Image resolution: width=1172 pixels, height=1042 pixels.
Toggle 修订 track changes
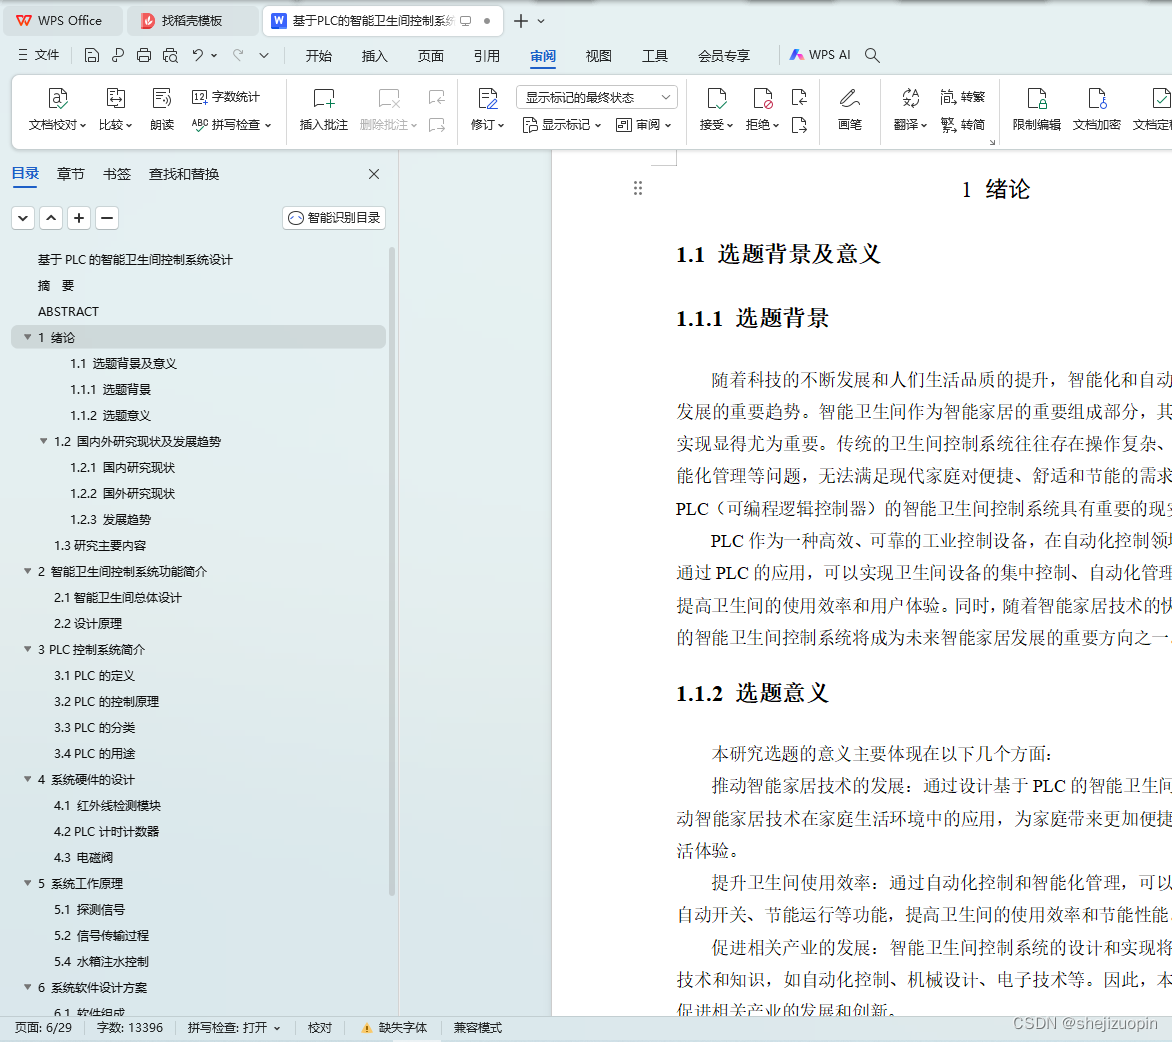coord(487,109)
